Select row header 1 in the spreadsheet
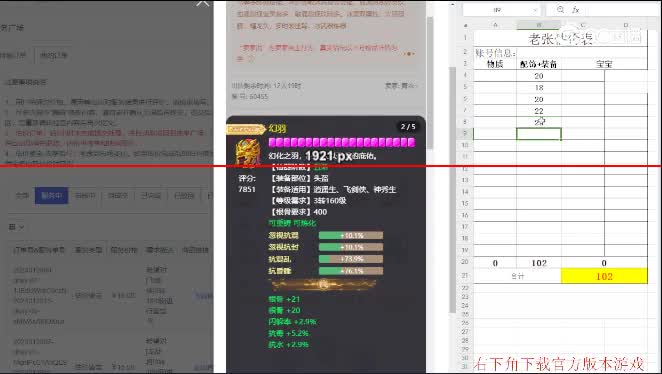This screenshot has width=662, height=374. [466, 38]
